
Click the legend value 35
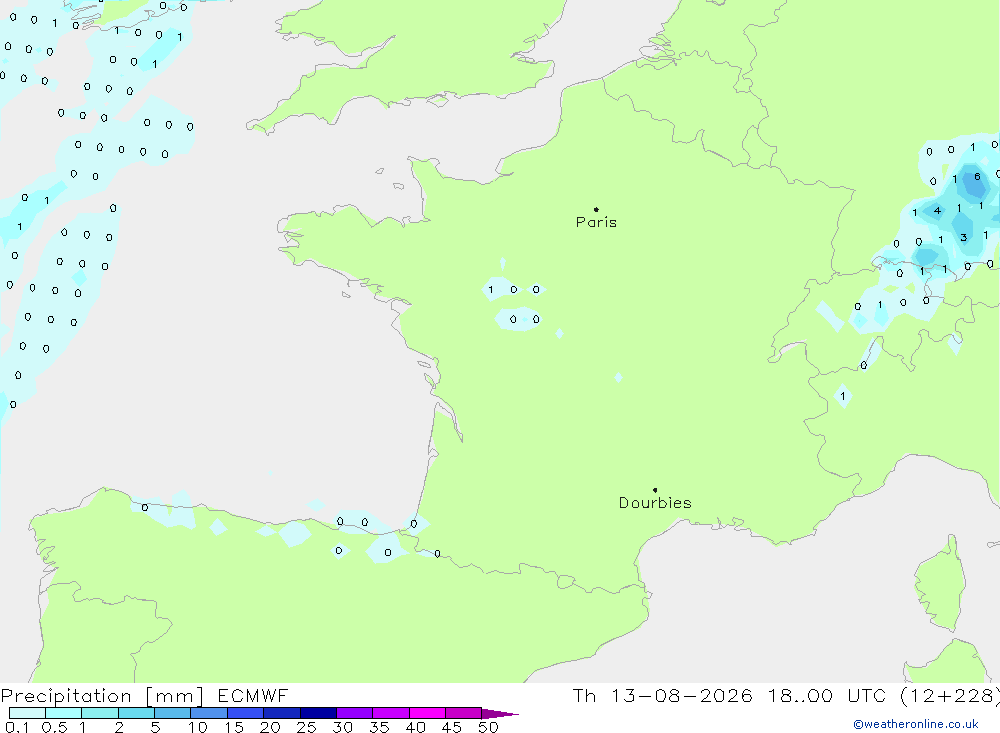pyautogui.click(x=379, y=727)
